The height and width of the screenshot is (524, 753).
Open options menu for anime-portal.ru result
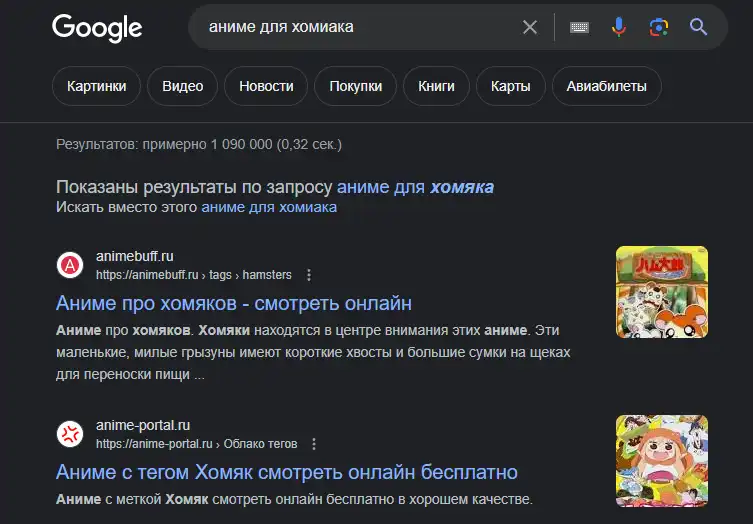(314, 444)
